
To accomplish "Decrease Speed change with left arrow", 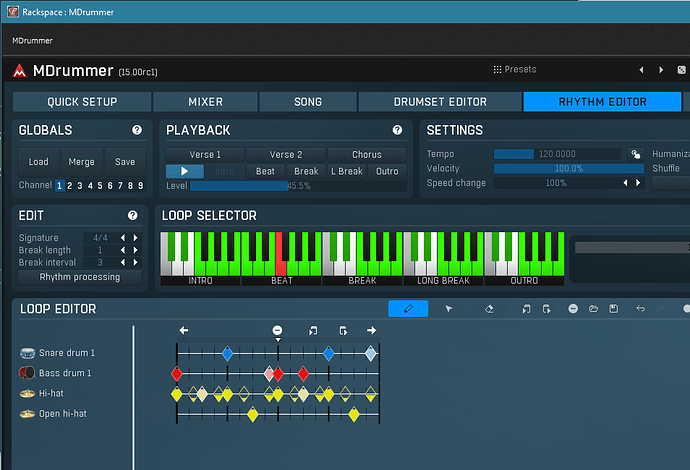I will click(x=625, y=183).
